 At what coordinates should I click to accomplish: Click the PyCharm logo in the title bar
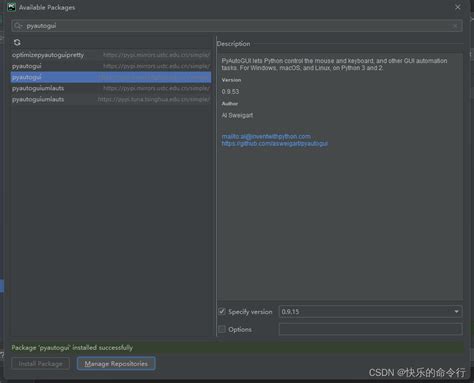click(x=12, y=7)
